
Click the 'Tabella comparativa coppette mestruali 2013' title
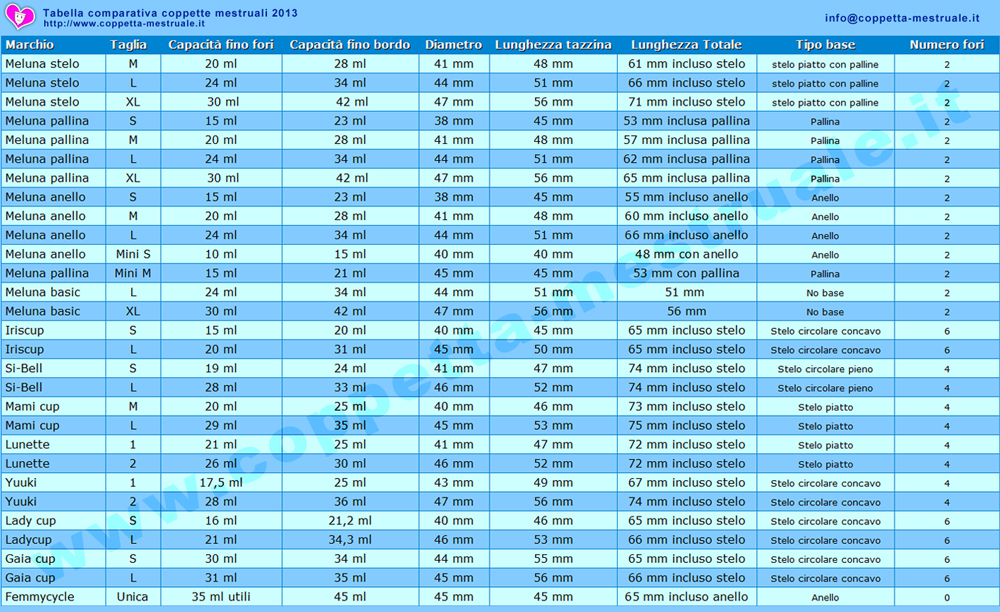[170, 13]
